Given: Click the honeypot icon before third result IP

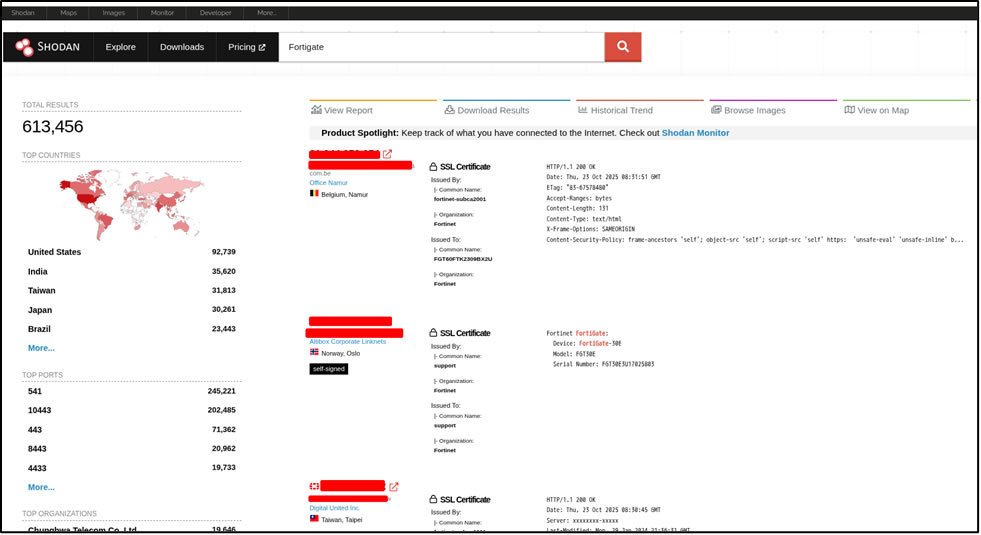Looking at the screenshot, I should tap(314, 486).
